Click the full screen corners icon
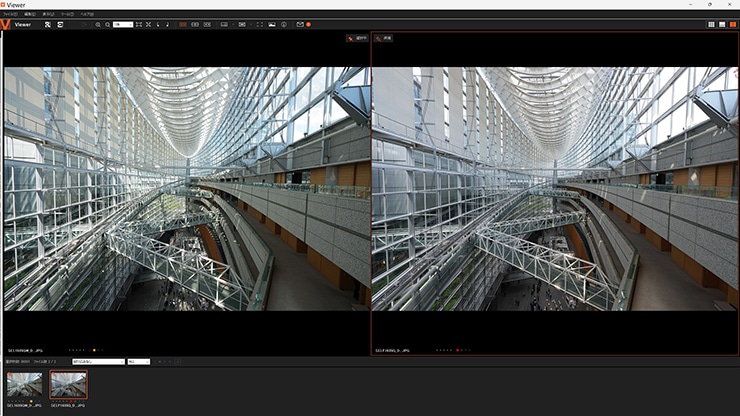 pyautogui.click(x=260, y=25)
